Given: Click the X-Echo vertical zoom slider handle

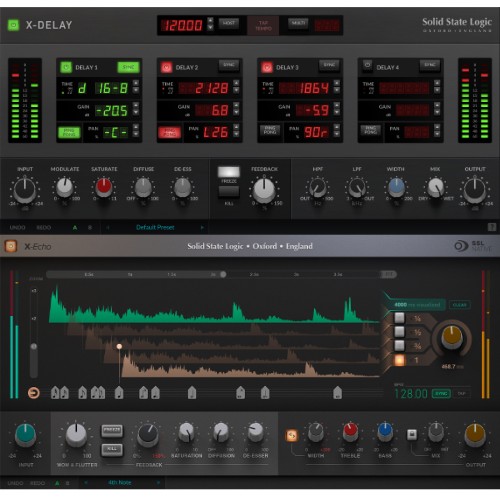Looking at the screenshot, I should (x=33, y=347).
